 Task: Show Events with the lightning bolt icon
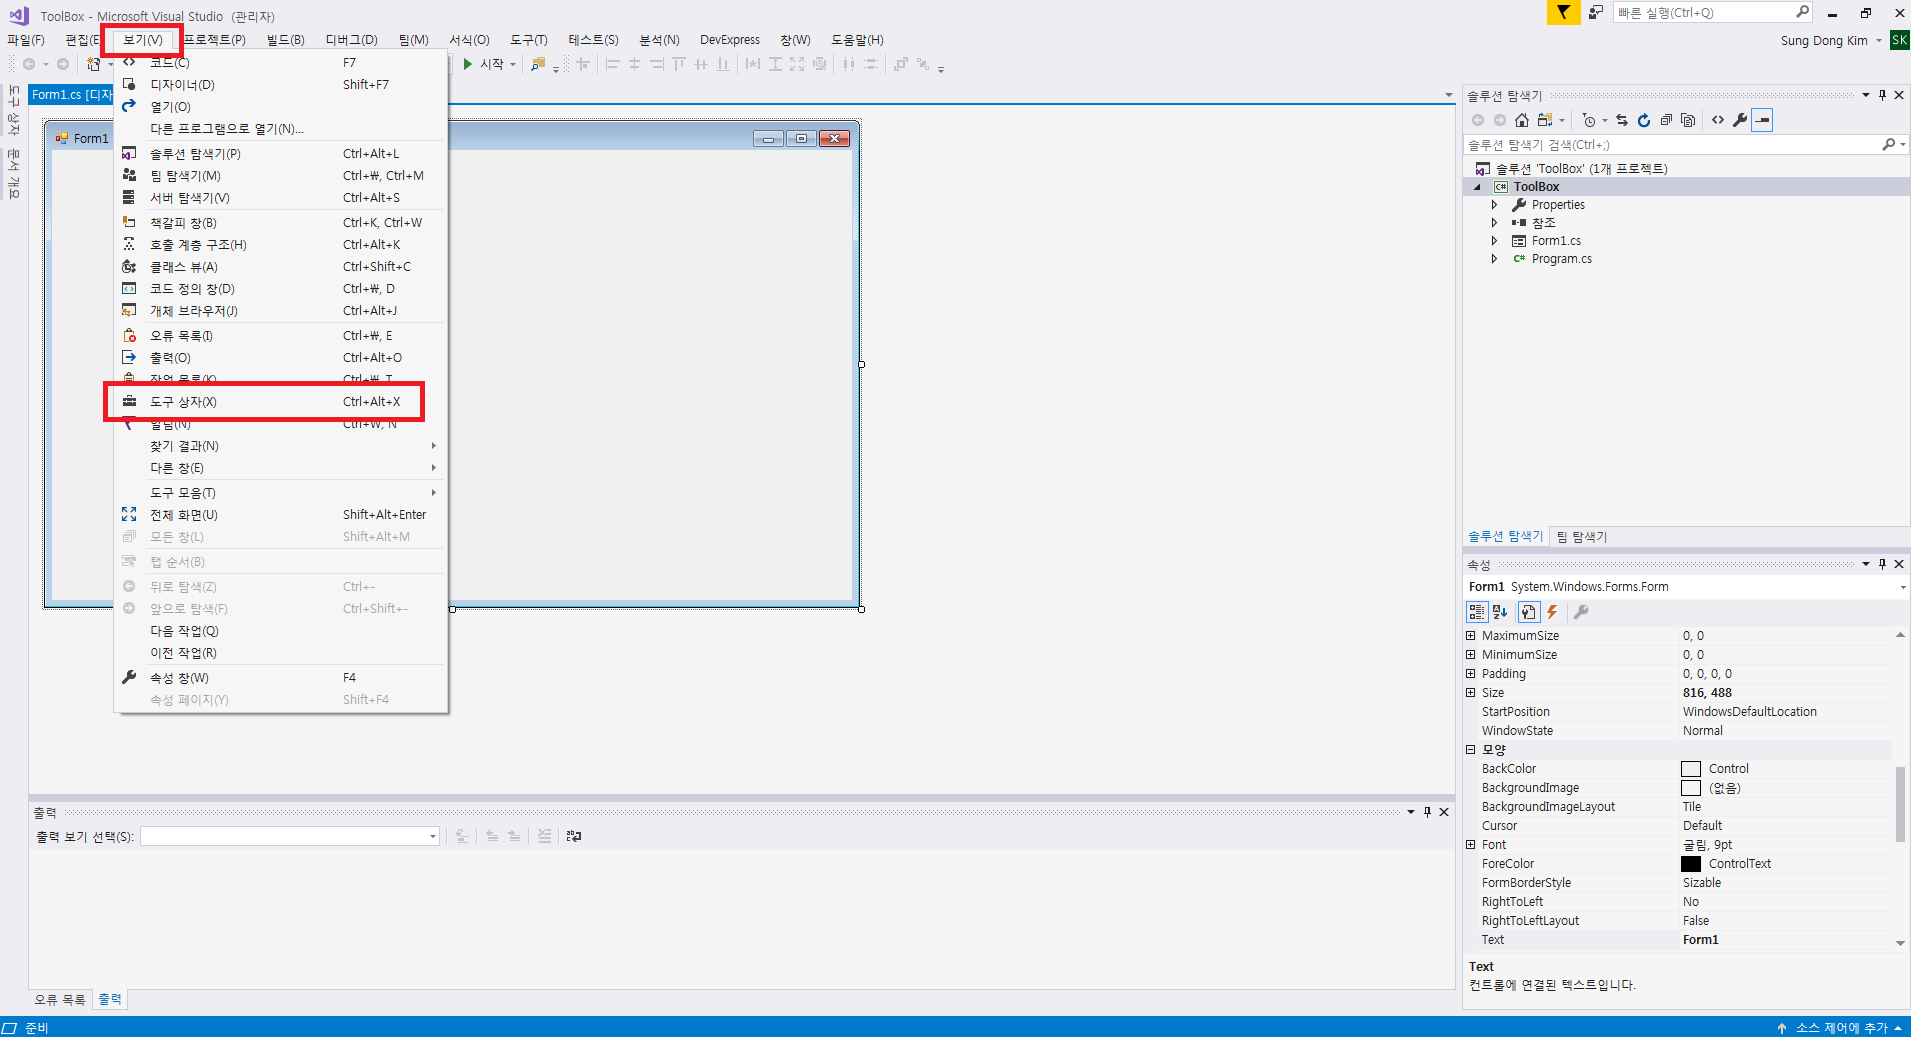tap(1553, 612)
